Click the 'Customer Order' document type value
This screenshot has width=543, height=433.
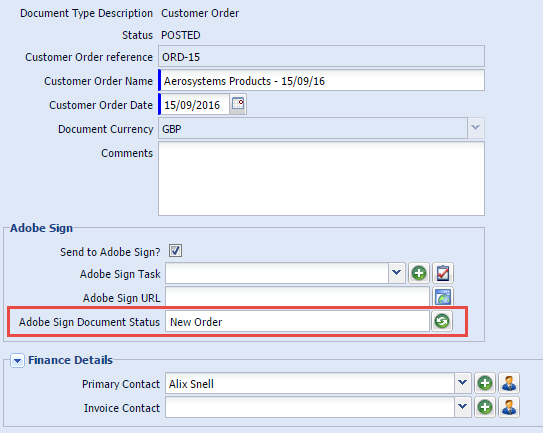point(200,13)
